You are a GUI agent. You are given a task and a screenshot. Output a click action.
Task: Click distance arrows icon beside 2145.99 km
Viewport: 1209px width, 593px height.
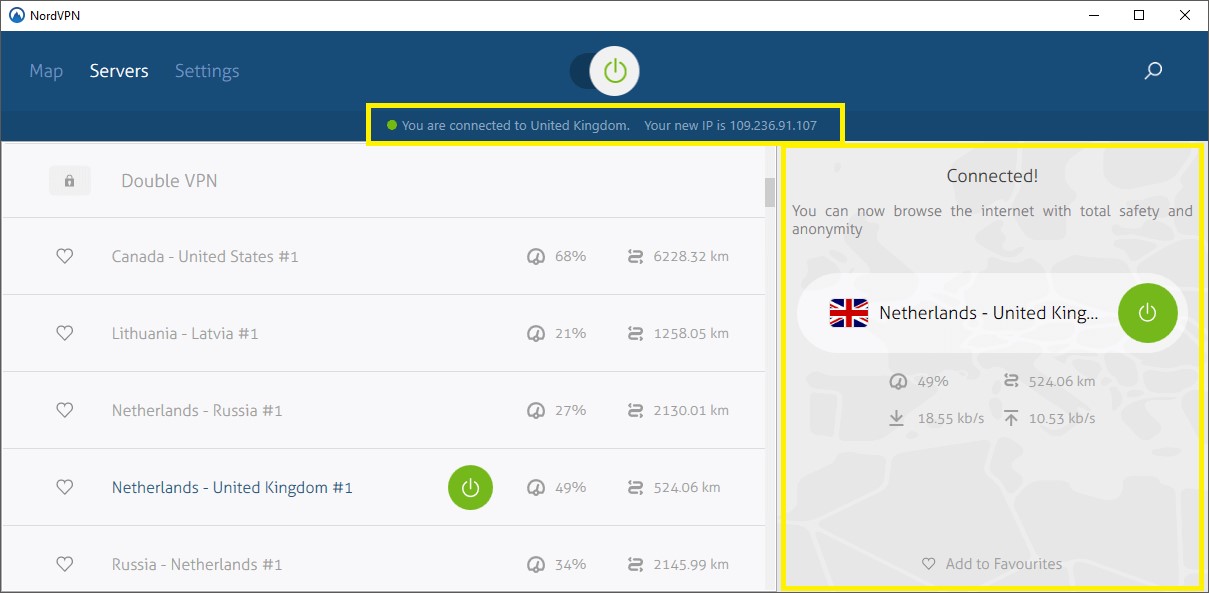coord(635,564)
